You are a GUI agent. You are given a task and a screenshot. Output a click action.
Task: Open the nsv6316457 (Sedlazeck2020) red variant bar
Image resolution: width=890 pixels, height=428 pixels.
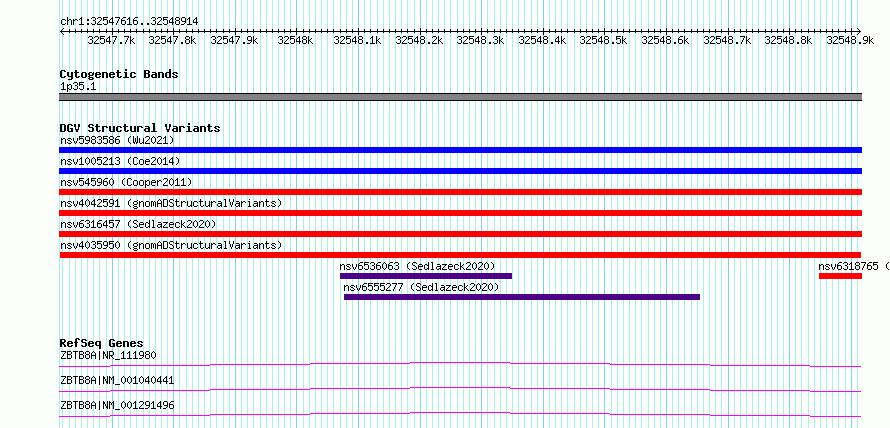460,234
